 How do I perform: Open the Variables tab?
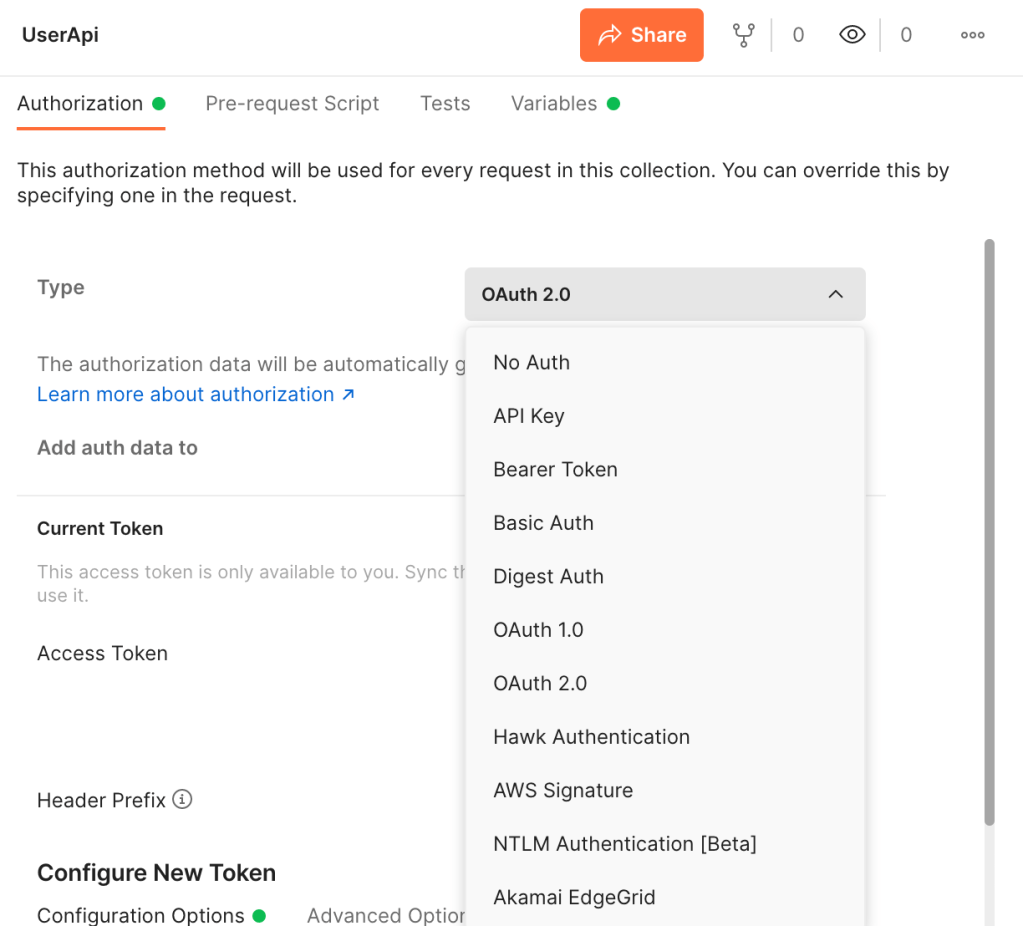coord(554,103)
